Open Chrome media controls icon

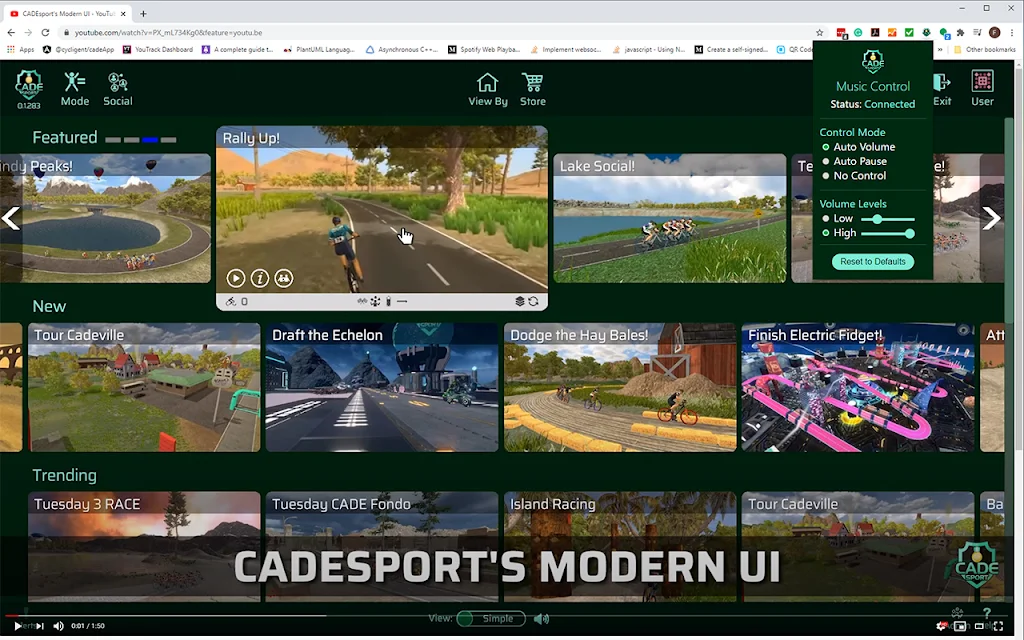click(977, 32)
